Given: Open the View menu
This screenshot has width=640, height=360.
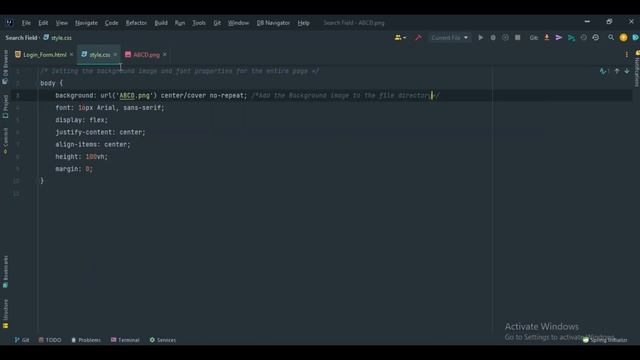Looking at the screenshot, I should pos(62,23).
